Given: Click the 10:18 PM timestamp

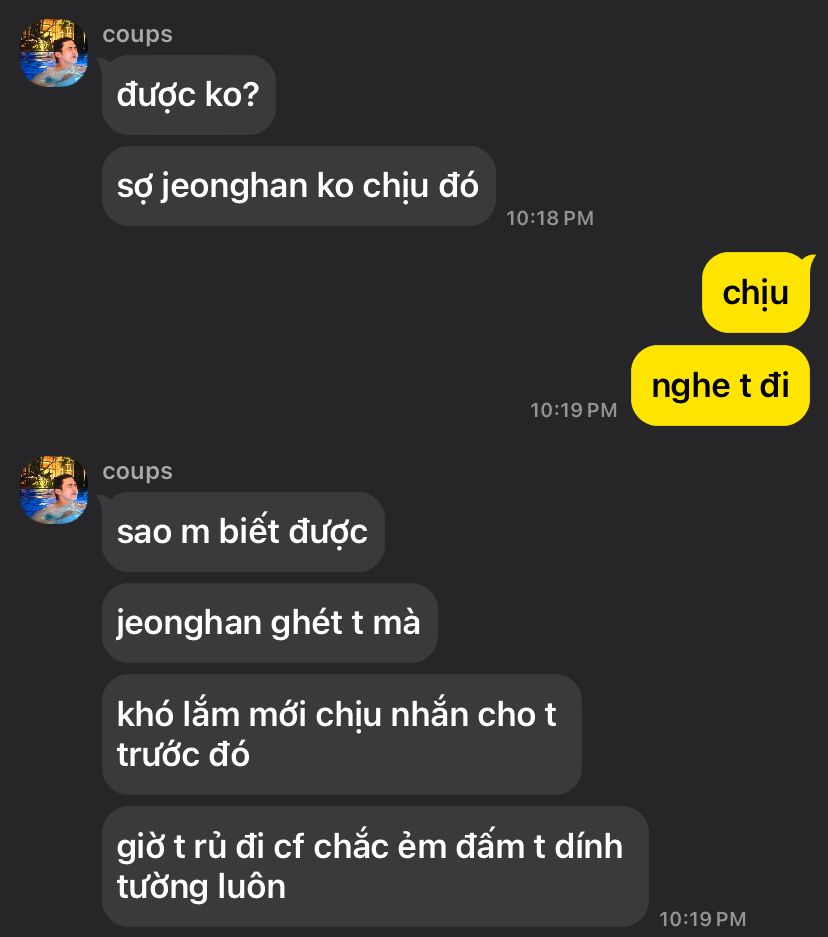Looking at the screenshot, I should click(550, 218).
